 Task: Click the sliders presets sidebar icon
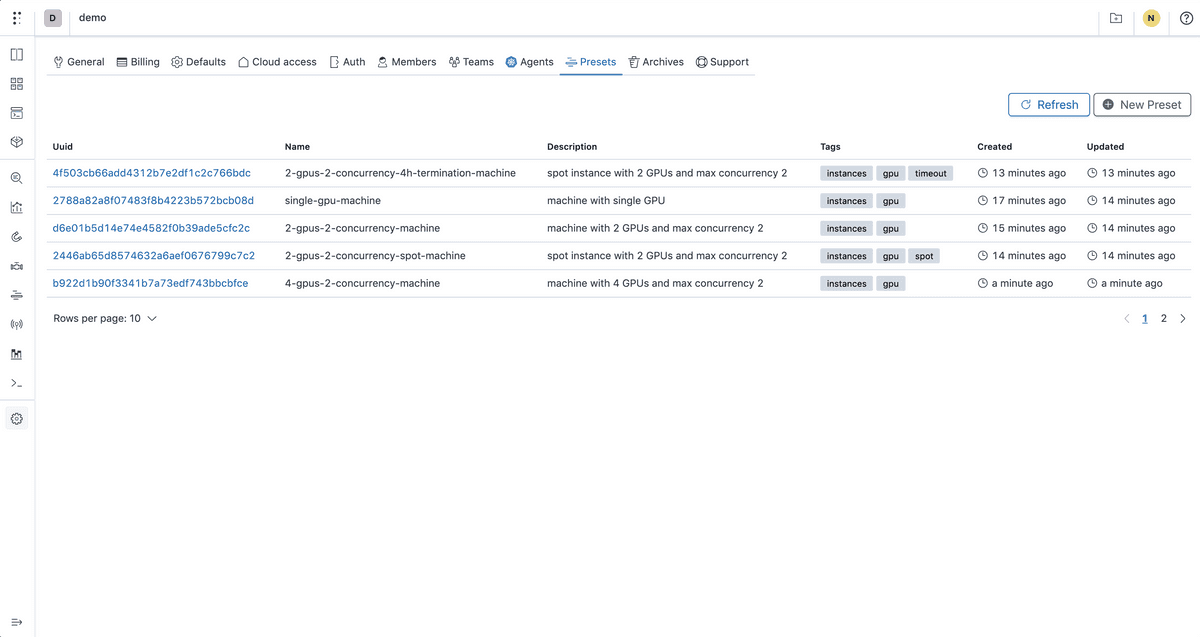tap(17, 295)
